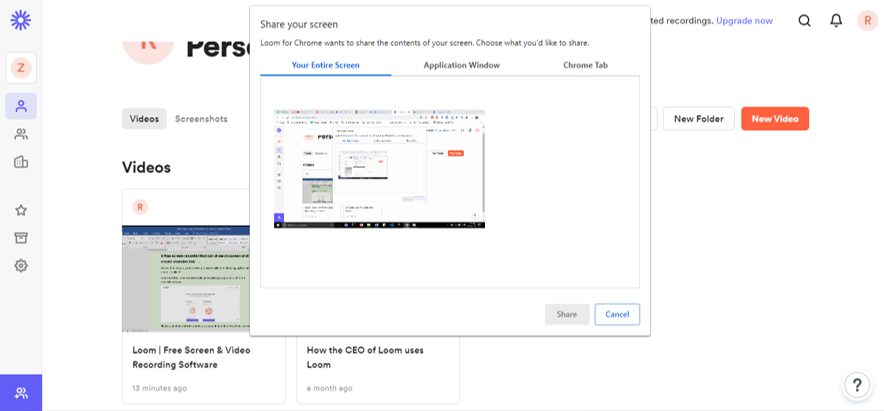Switch to Application Window tab

tap(461, 65)
